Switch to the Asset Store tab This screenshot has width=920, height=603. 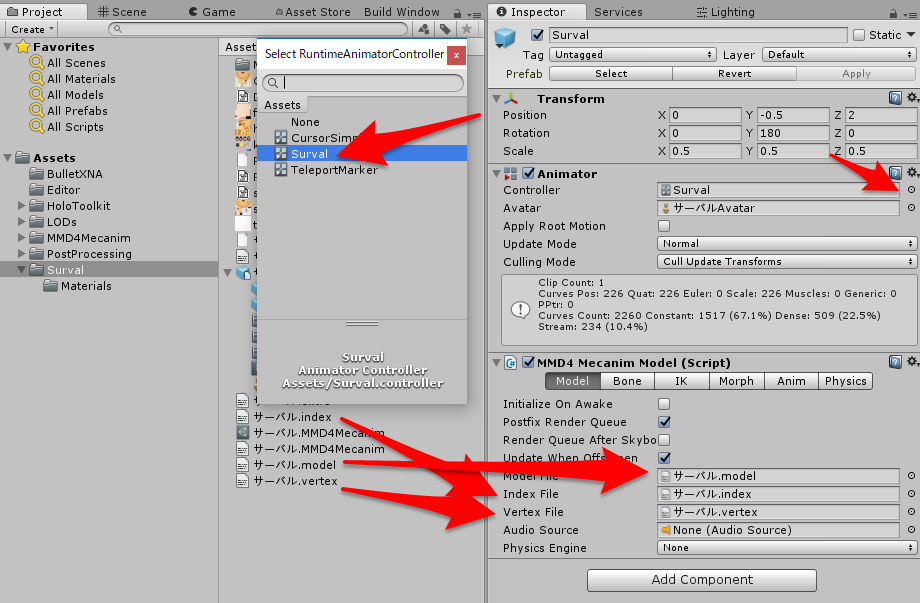313,12
